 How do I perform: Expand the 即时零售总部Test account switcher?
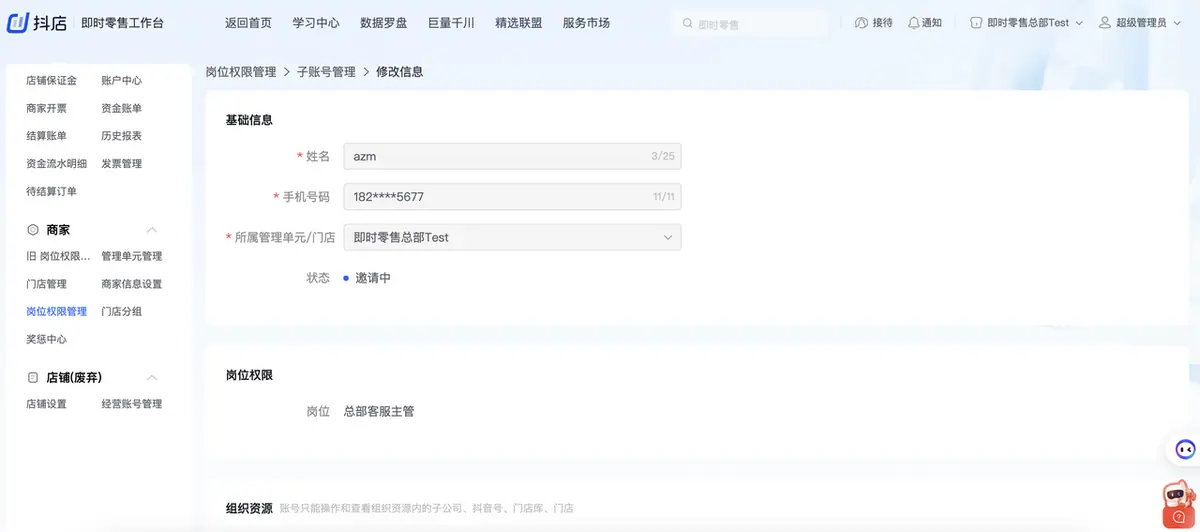[1079, 23]
